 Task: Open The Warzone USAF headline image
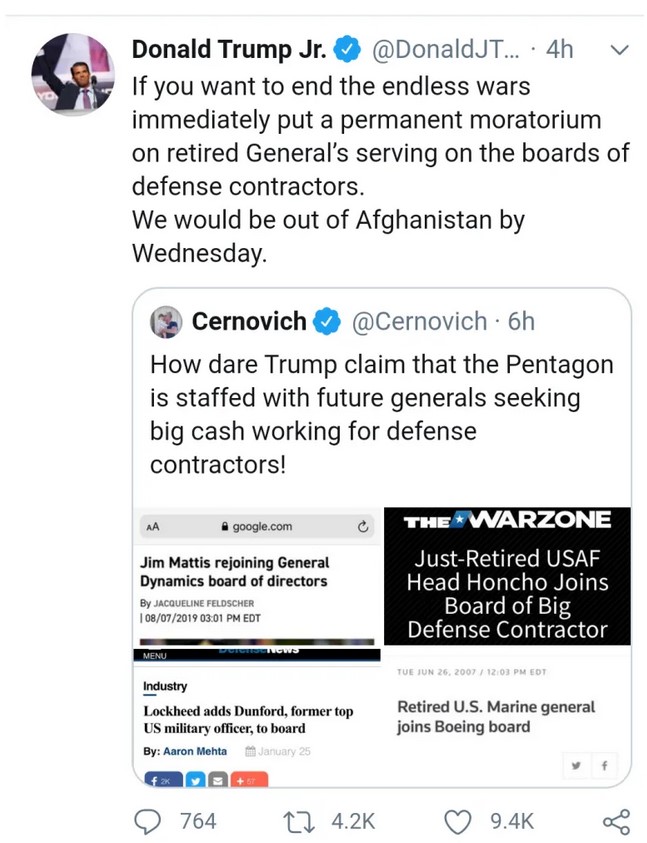(508, 576)
